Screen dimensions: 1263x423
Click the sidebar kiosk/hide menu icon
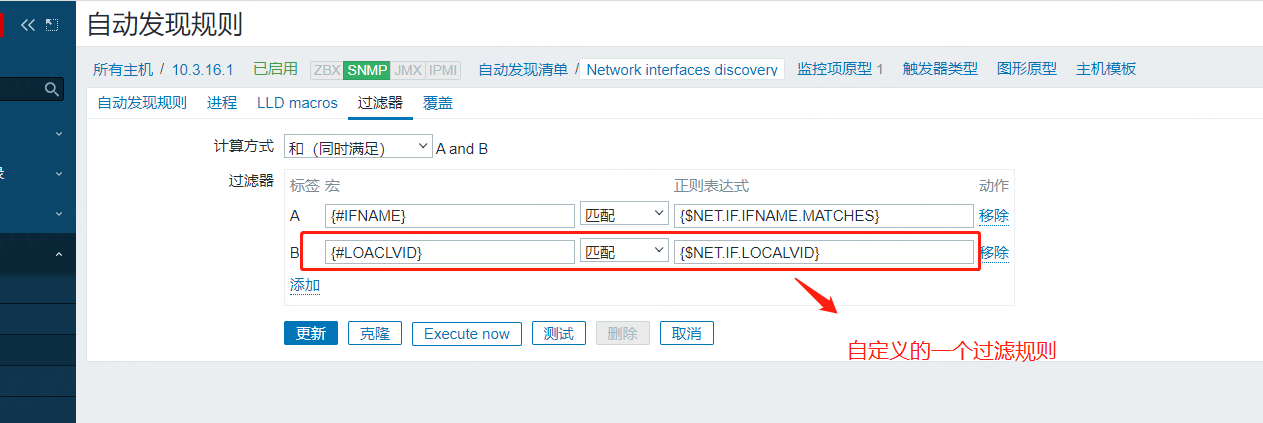[52, 25]
